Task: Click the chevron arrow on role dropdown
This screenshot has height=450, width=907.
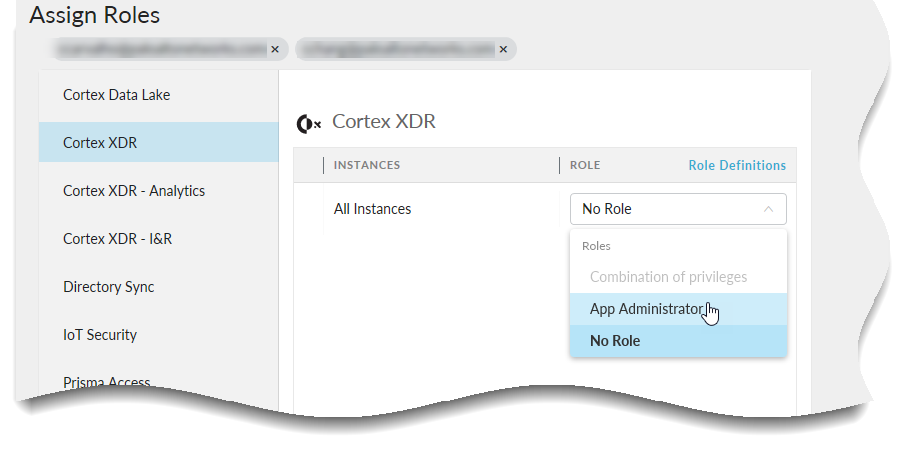Action: pos(768,209)
